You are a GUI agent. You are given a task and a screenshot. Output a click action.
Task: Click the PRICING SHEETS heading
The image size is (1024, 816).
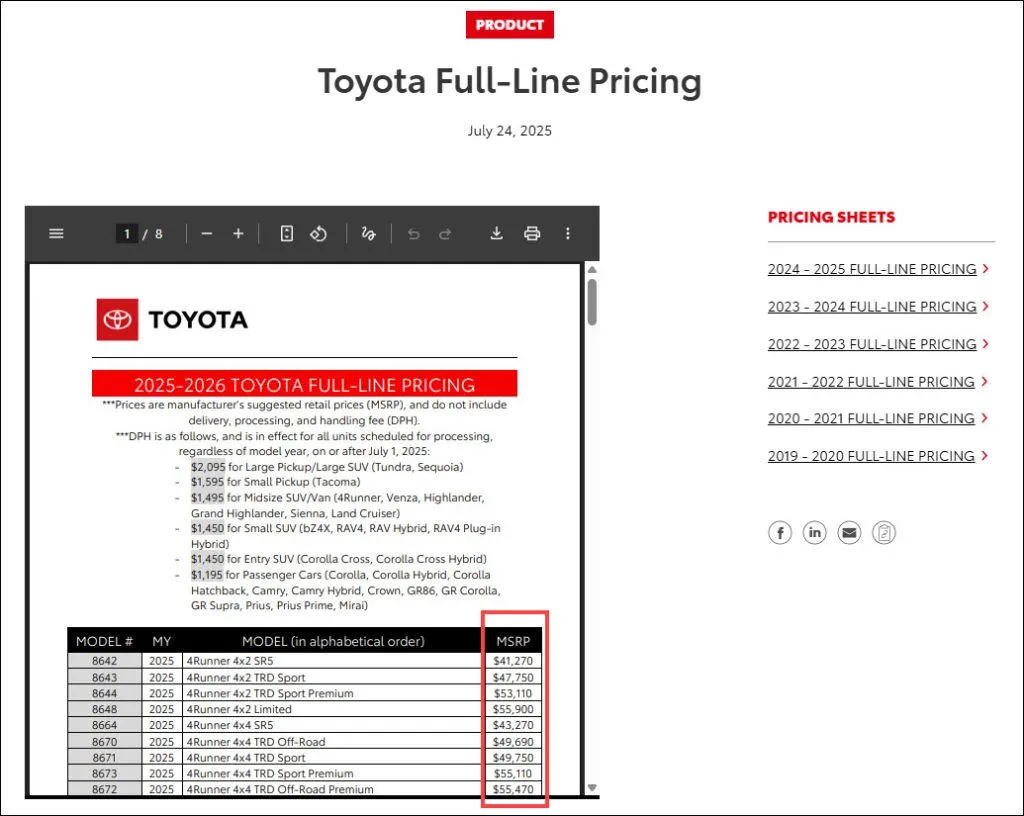click(x=831, y=217)
